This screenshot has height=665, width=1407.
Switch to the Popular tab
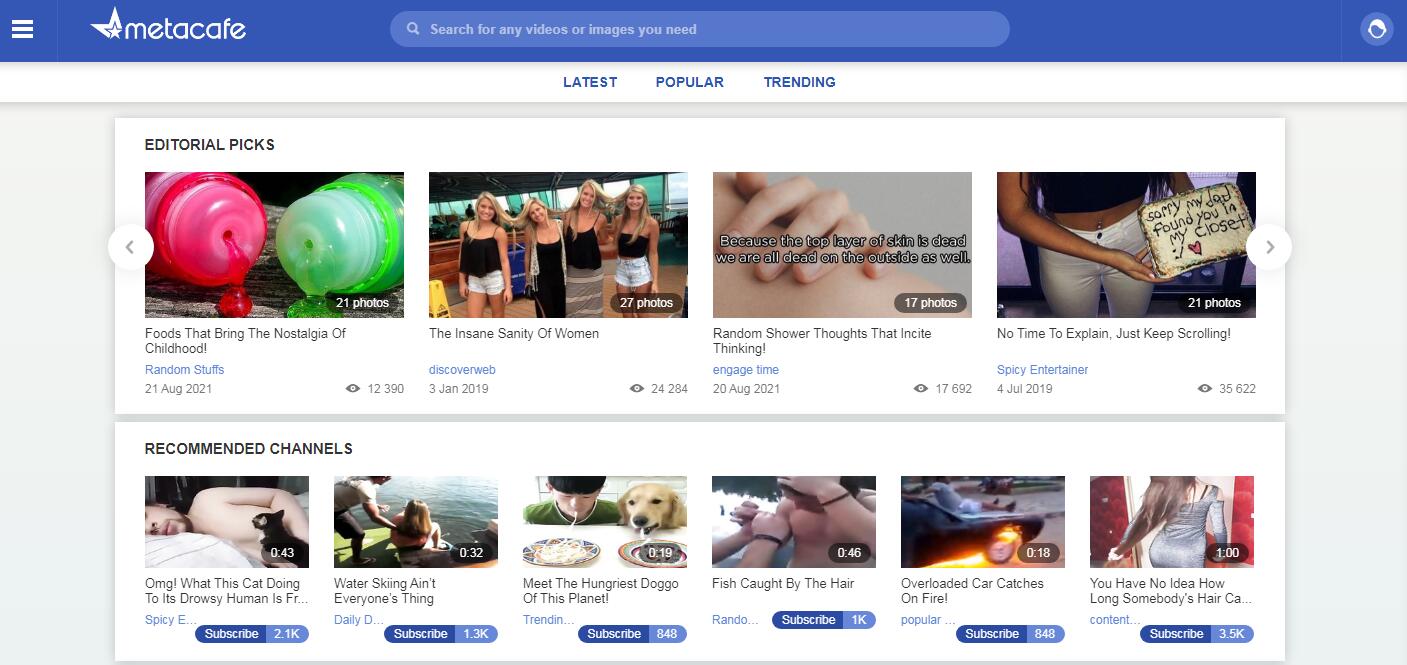pos(689,82)
